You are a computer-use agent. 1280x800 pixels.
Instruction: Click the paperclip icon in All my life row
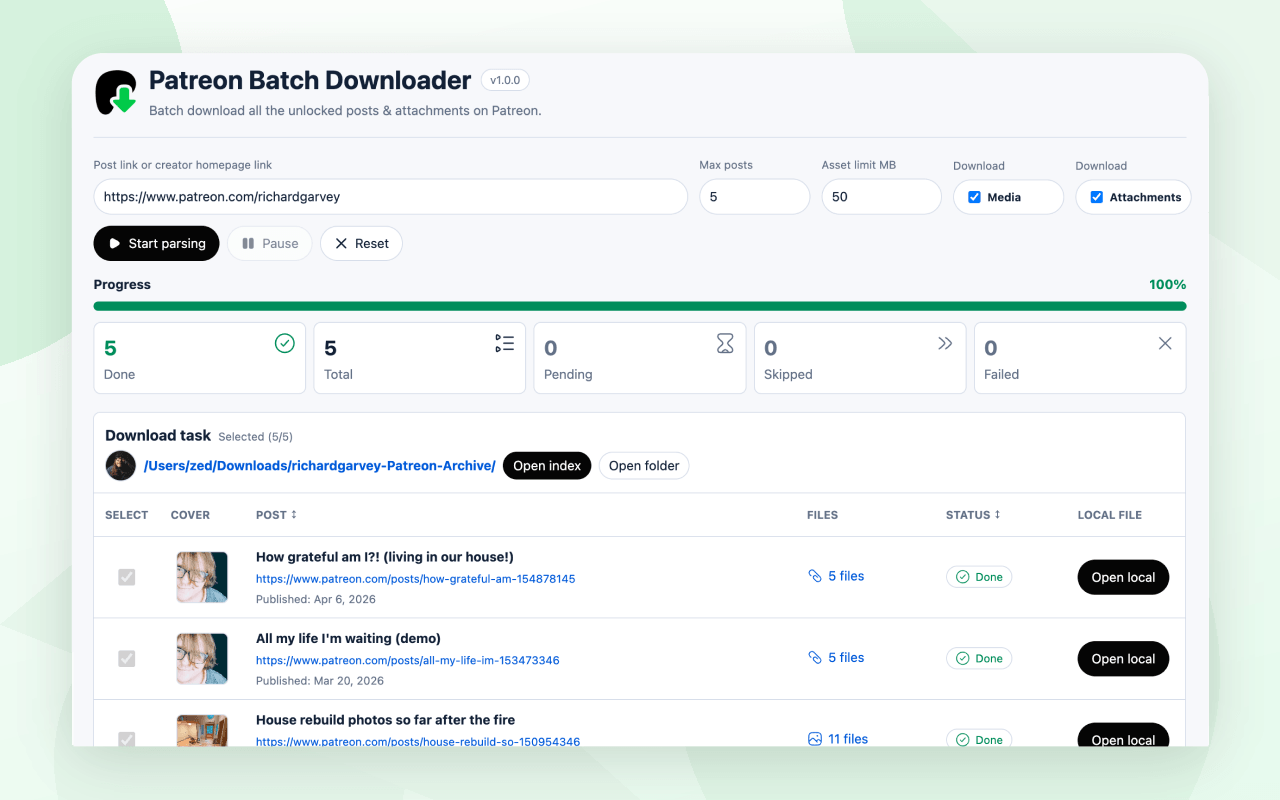[815, 658]
